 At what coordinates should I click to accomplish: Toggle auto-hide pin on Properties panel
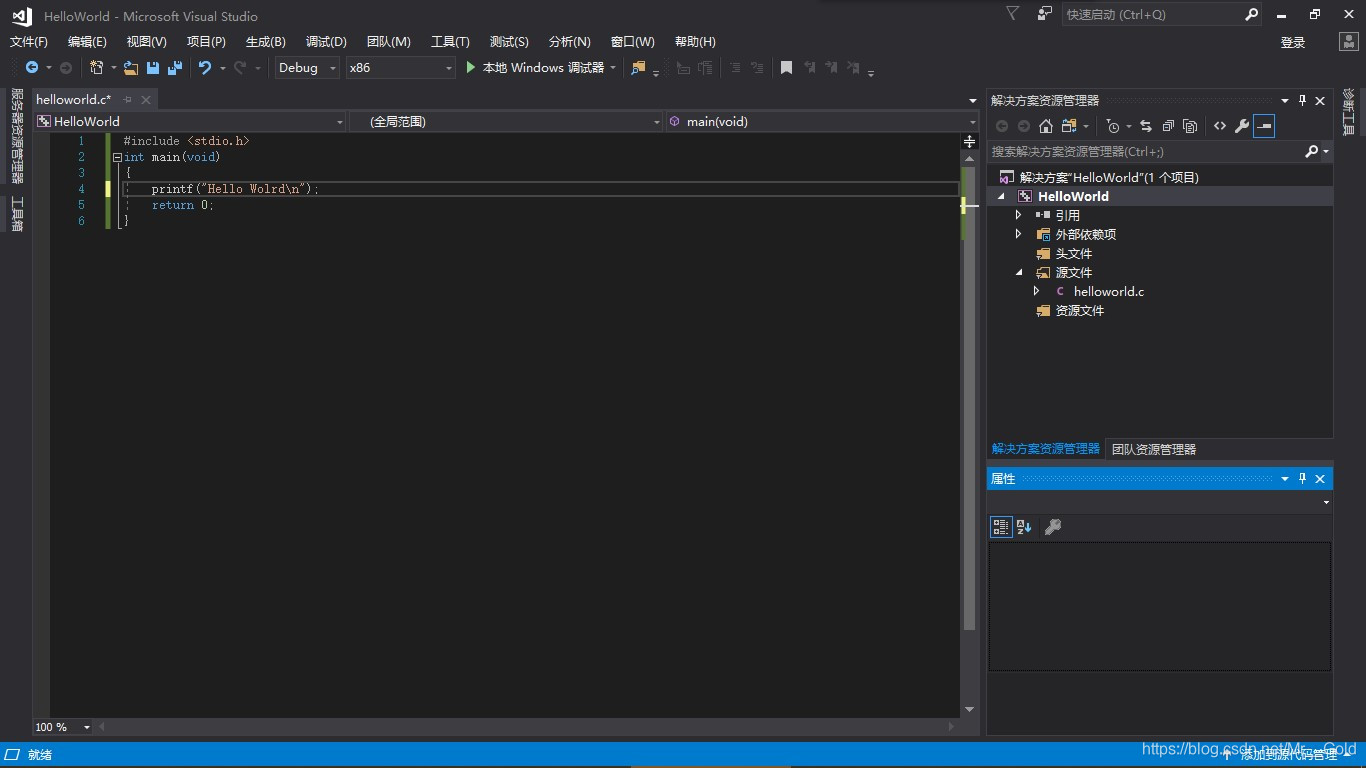pyautogui.click(x=1302, y=479)
